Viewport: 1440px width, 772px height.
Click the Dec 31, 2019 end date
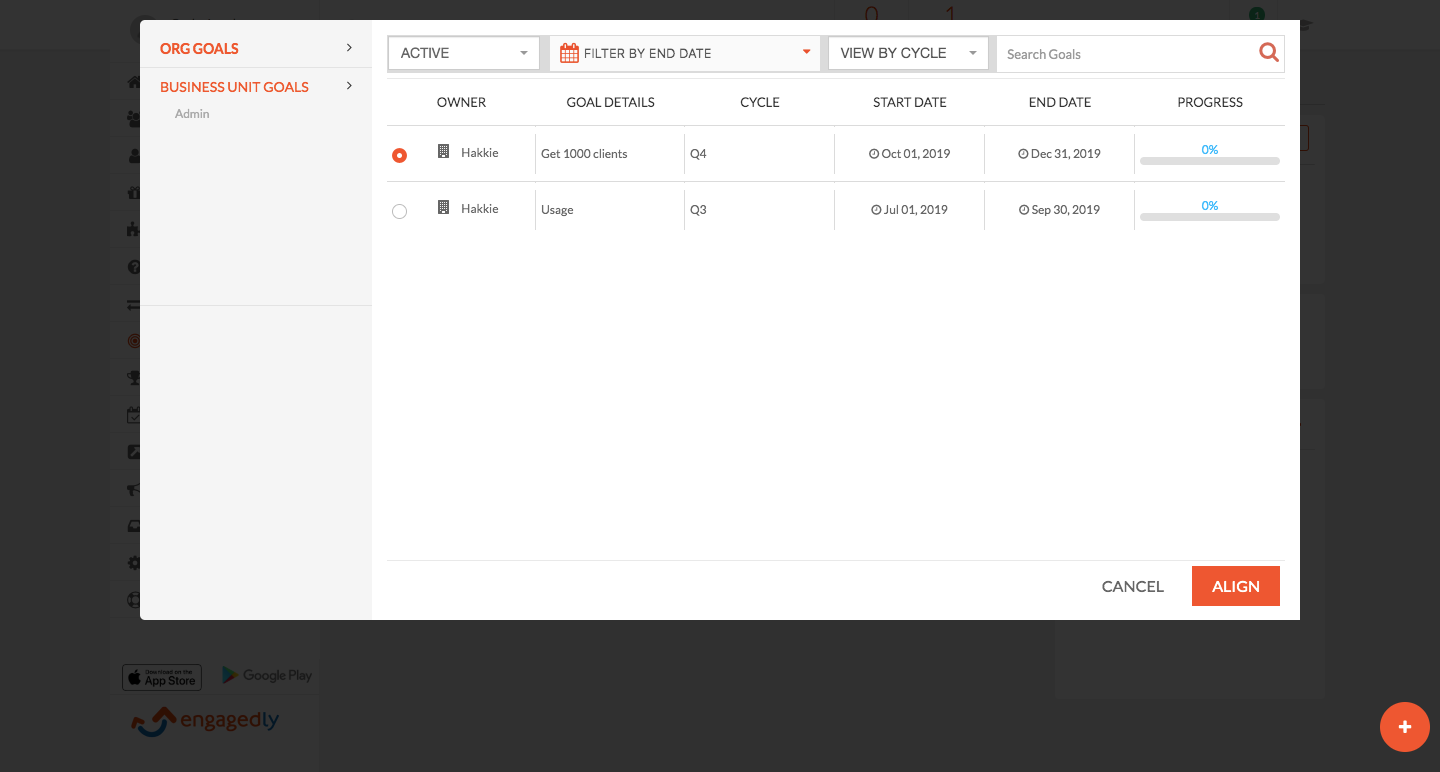(1060, 154)
